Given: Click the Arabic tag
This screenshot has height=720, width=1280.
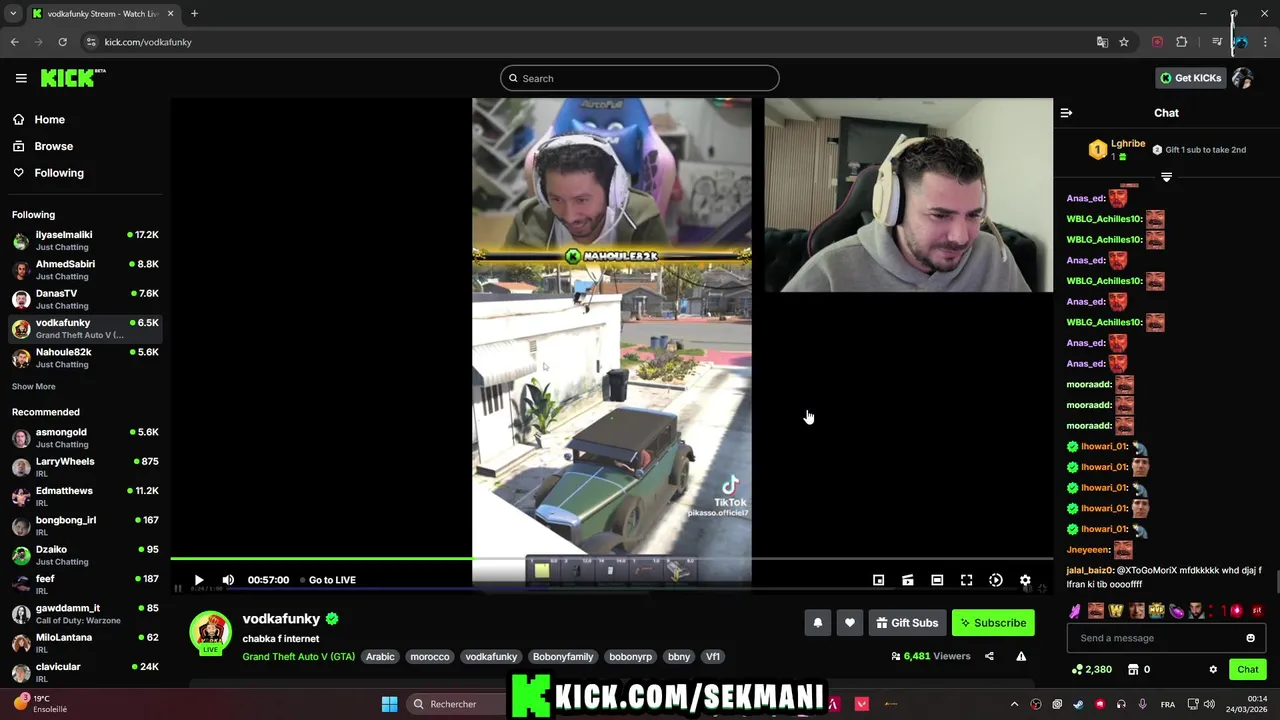Looking at the screenshot, I should pos(380,657).
